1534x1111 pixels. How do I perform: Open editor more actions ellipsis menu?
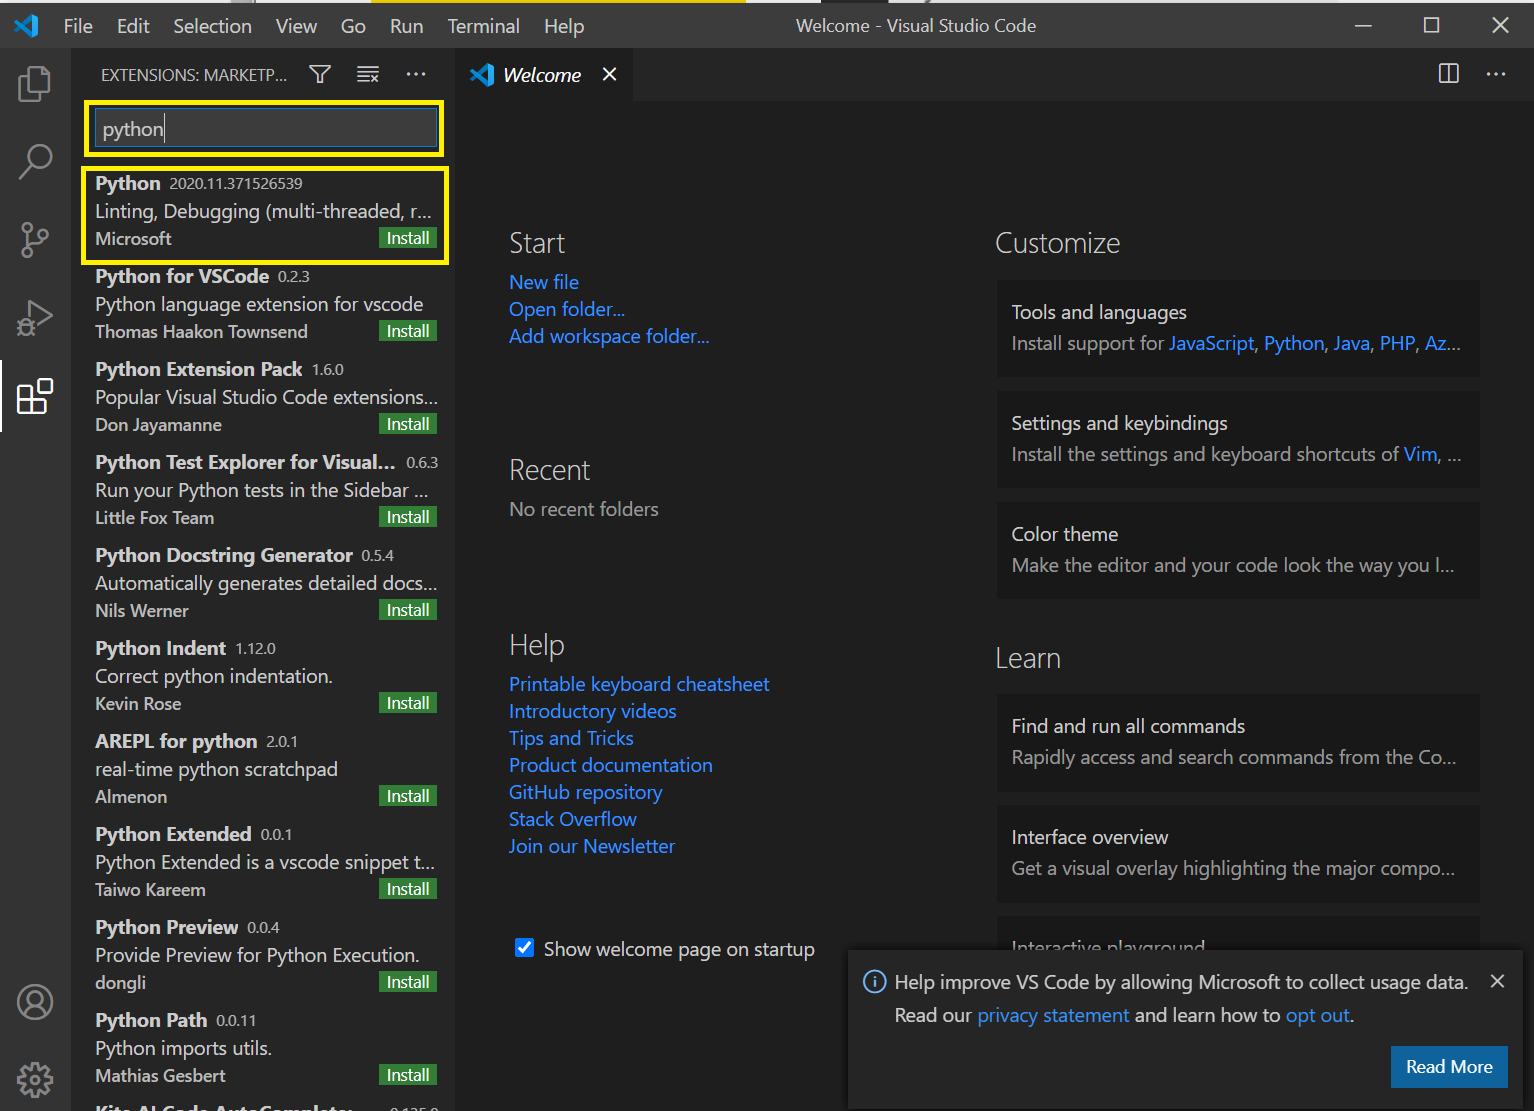point(1496,74)
